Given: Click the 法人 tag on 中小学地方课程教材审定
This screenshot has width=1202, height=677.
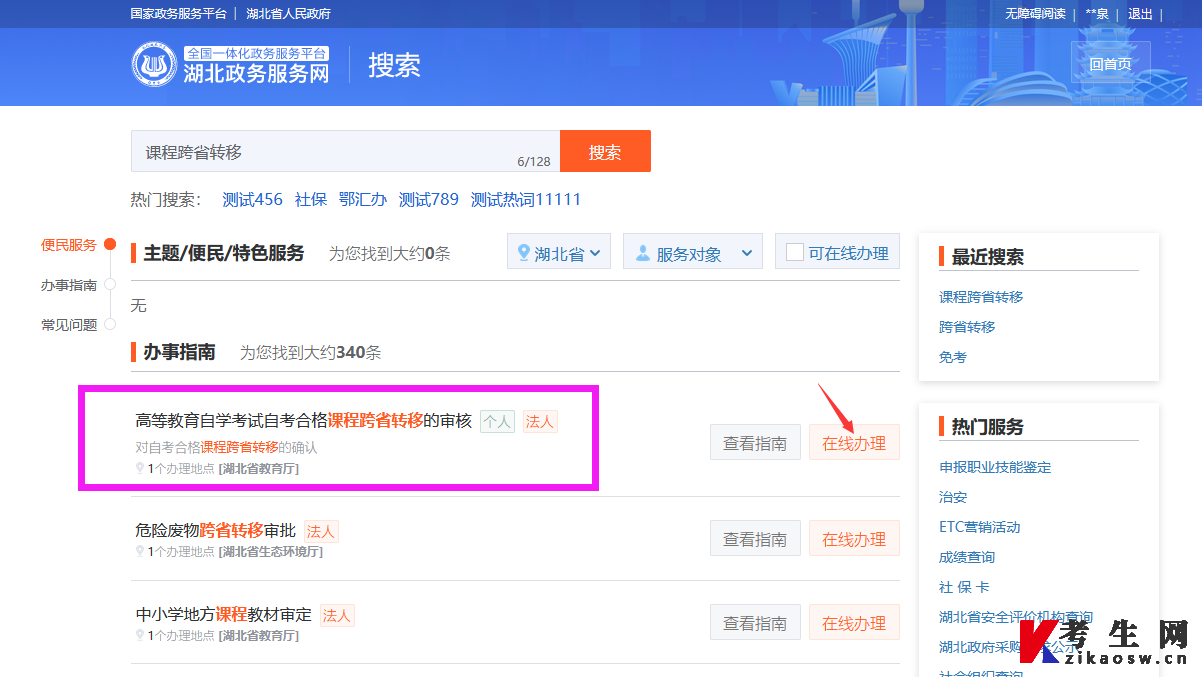Looking at the screenshot, I should [337, 616].
